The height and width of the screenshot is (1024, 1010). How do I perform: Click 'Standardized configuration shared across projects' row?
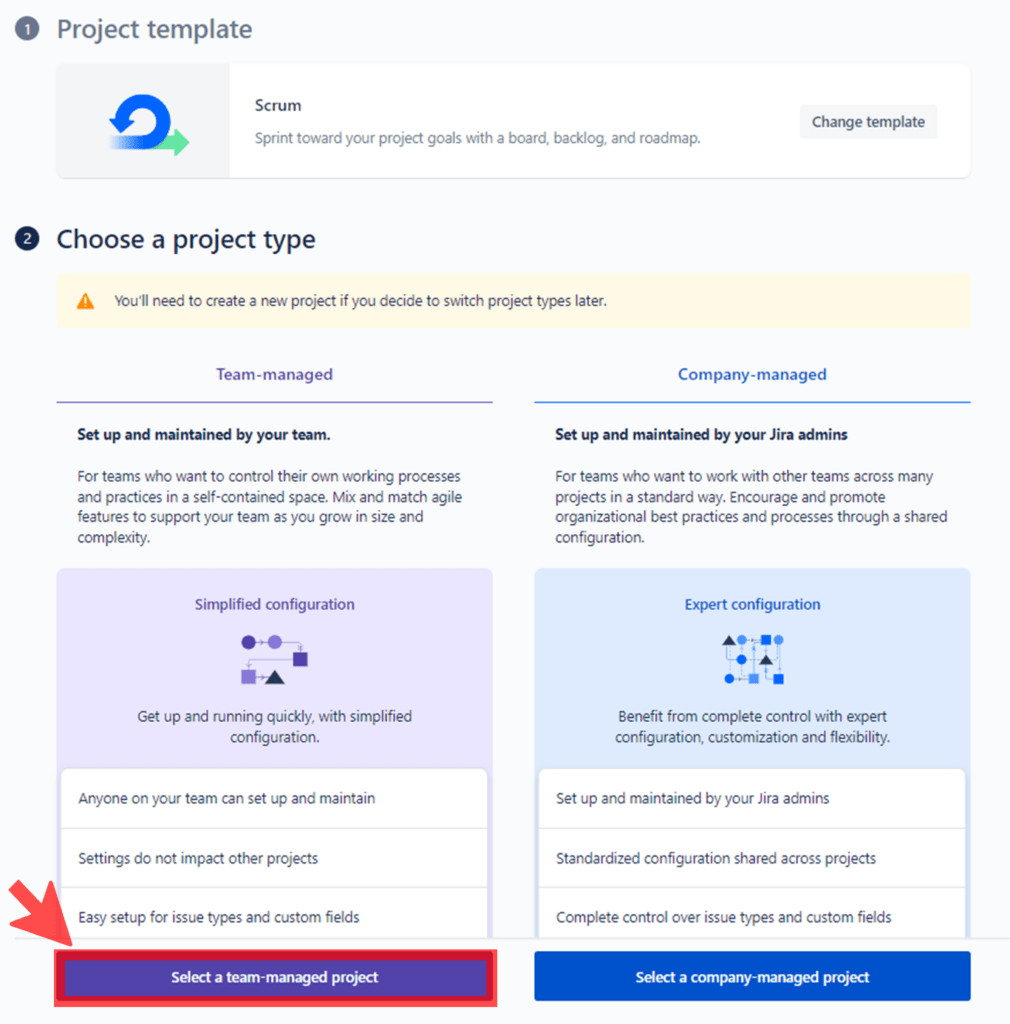[x=752, y=858]
